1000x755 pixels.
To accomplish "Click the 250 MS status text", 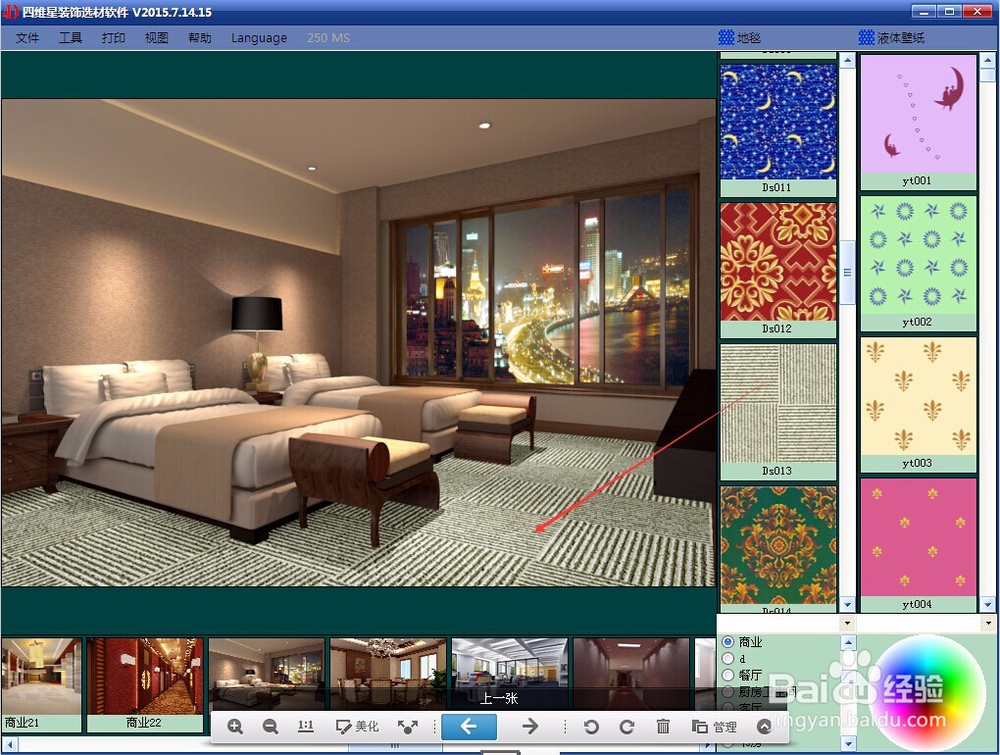I will [x=328, y=38].
